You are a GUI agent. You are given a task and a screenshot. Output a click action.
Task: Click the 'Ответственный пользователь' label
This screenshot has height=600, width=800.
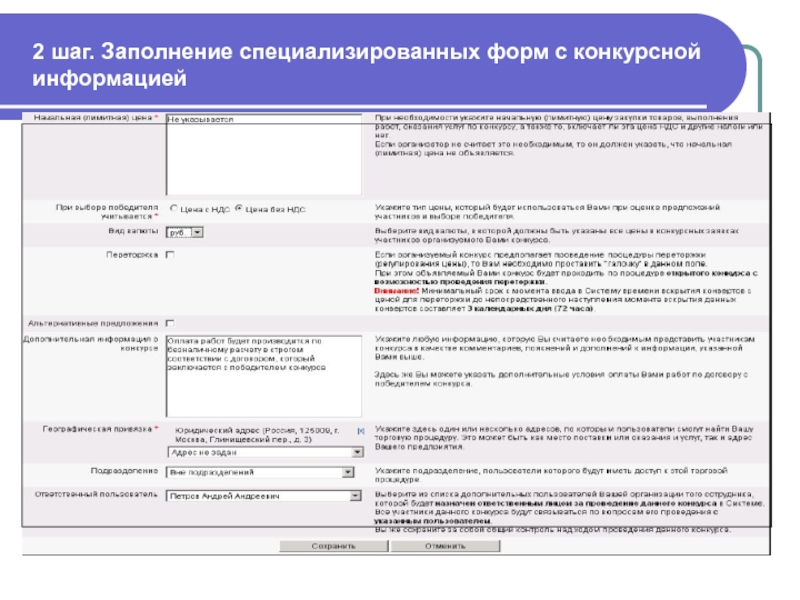pyautogui.click(x=96, y=494)
